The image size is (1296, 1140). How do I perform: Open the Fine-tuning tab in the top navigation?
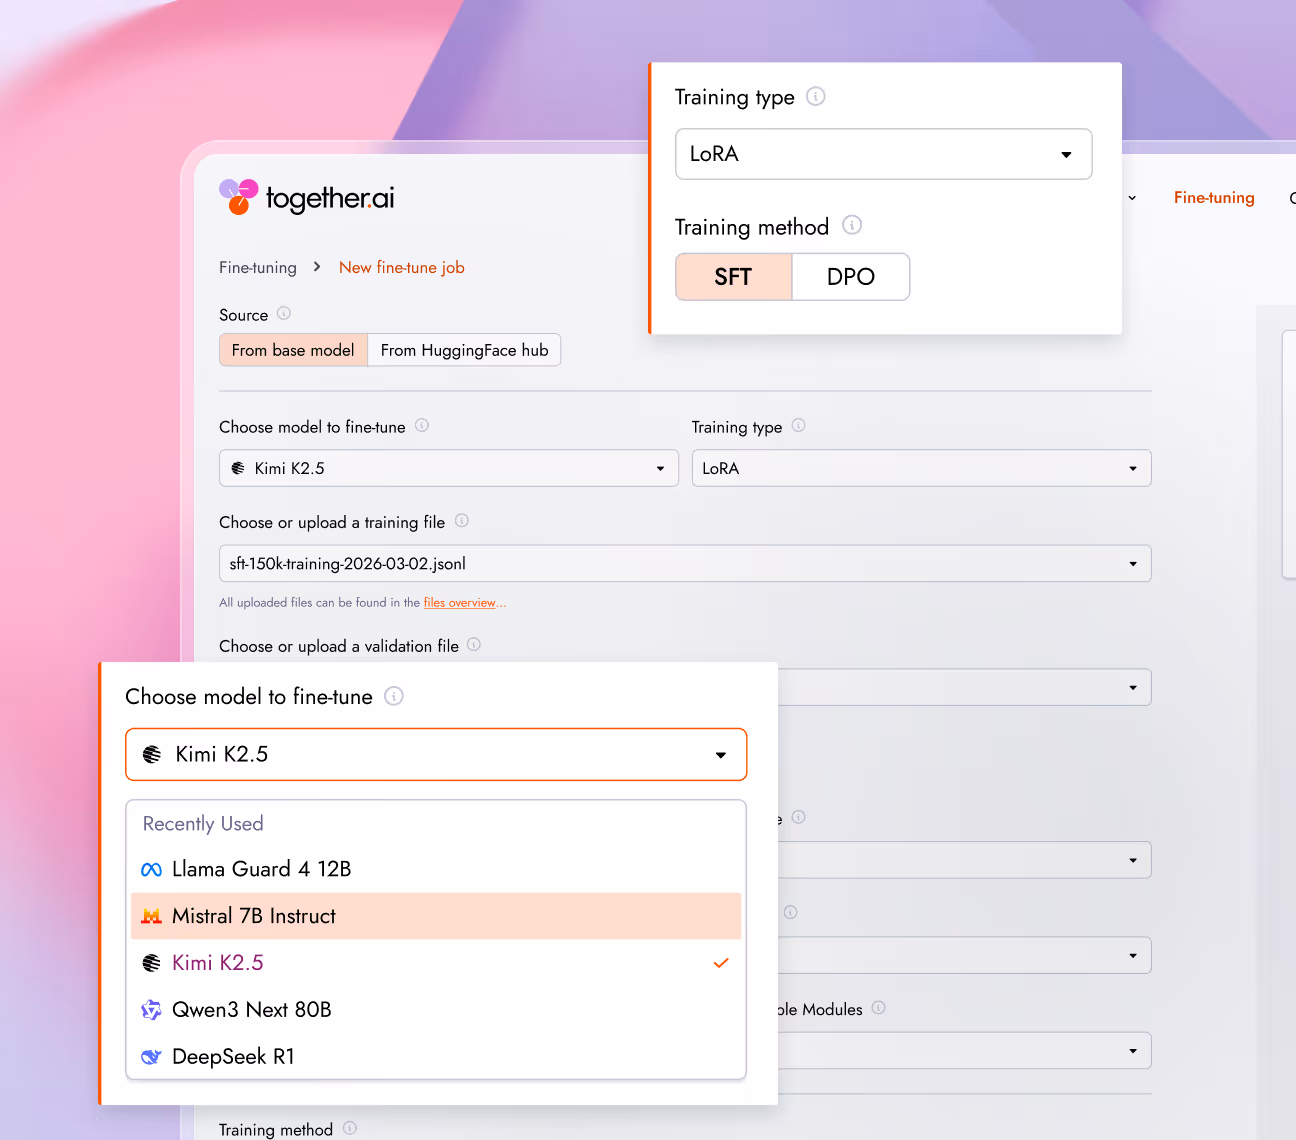pyautogui.click(x=1214, y=198)
